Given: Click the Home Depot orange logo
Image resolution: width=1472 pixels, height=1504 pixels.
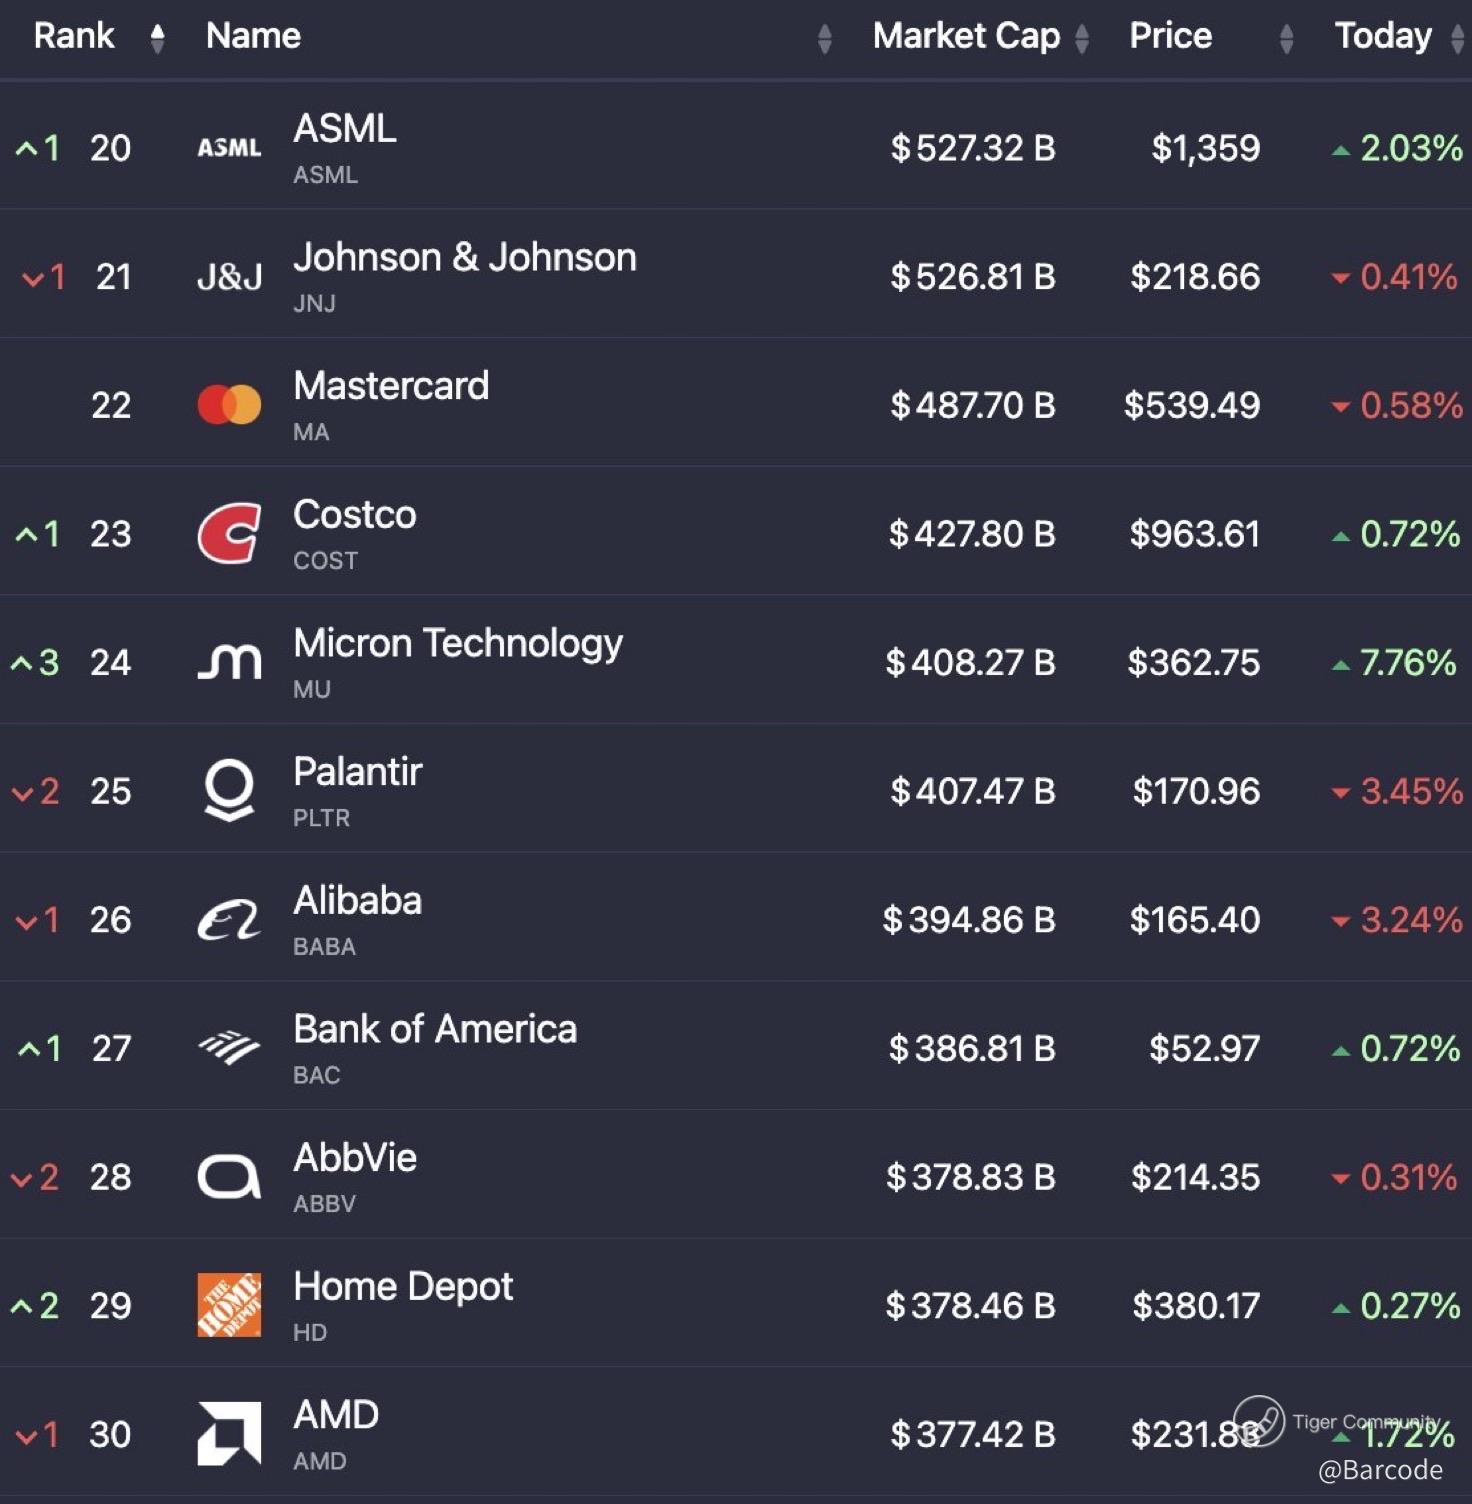Looking at the screenshot, I should [229, 1305].
